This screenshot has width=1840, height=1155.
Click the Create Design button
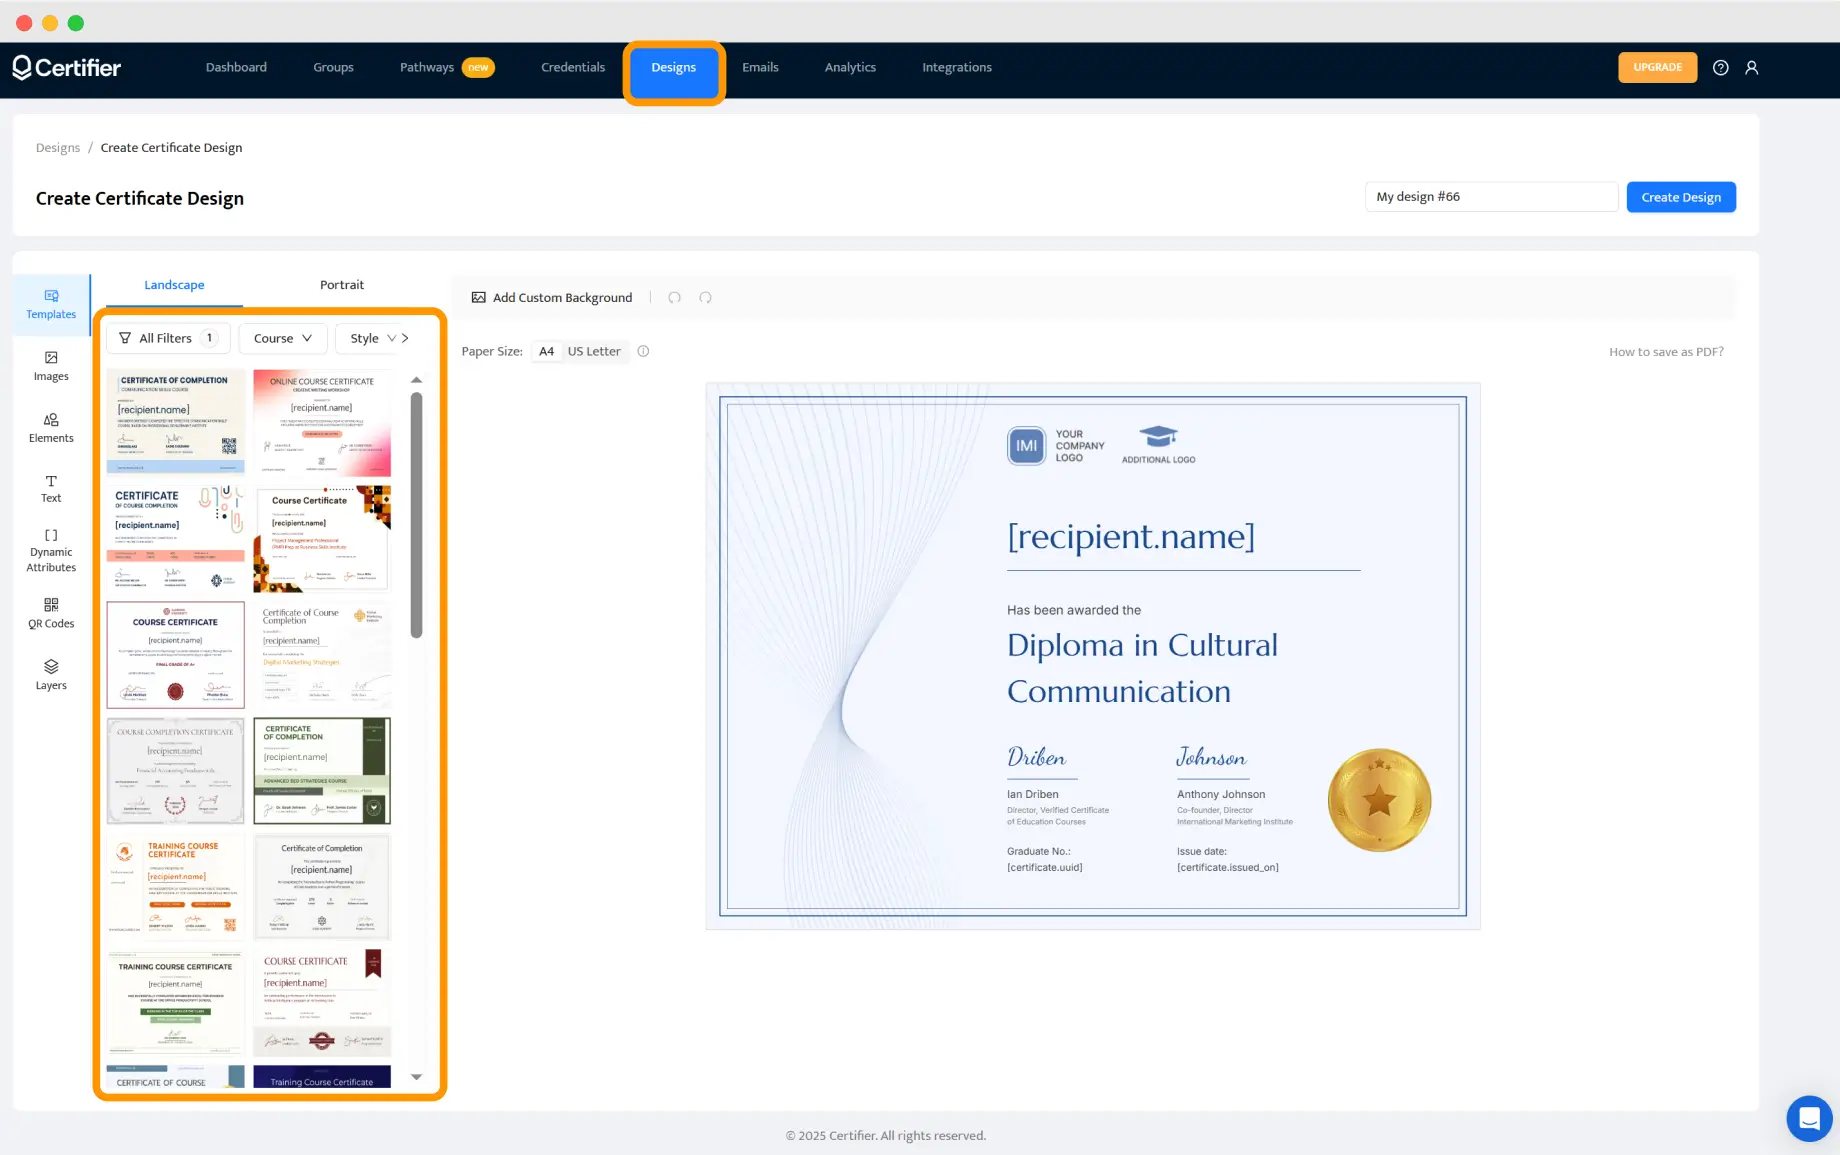click(x=1681, y=197)
